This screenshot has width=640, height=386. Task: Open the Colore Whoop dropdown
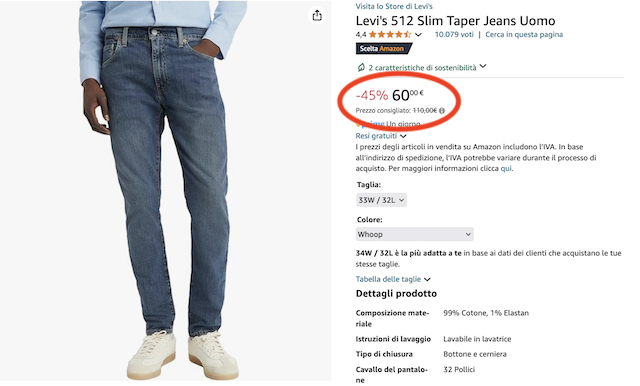point(414,234)
